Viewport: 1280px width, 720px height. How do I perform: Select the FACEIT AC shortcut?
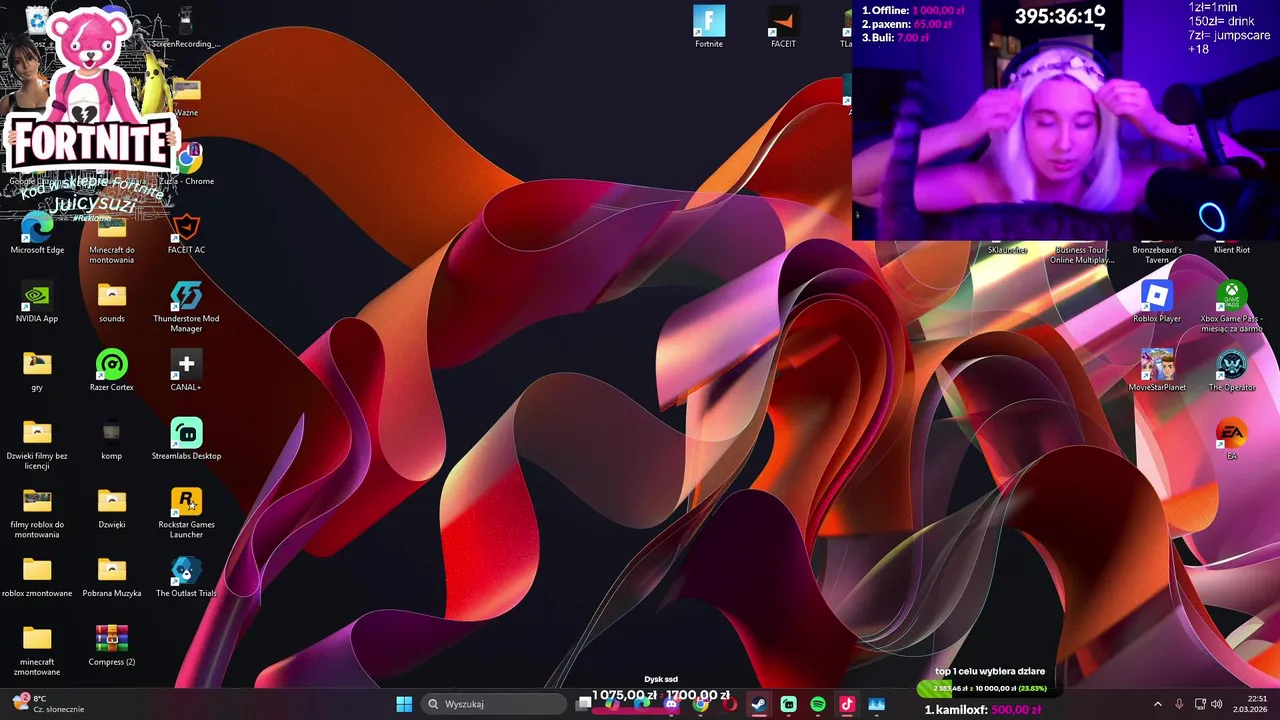click(186, 233)
